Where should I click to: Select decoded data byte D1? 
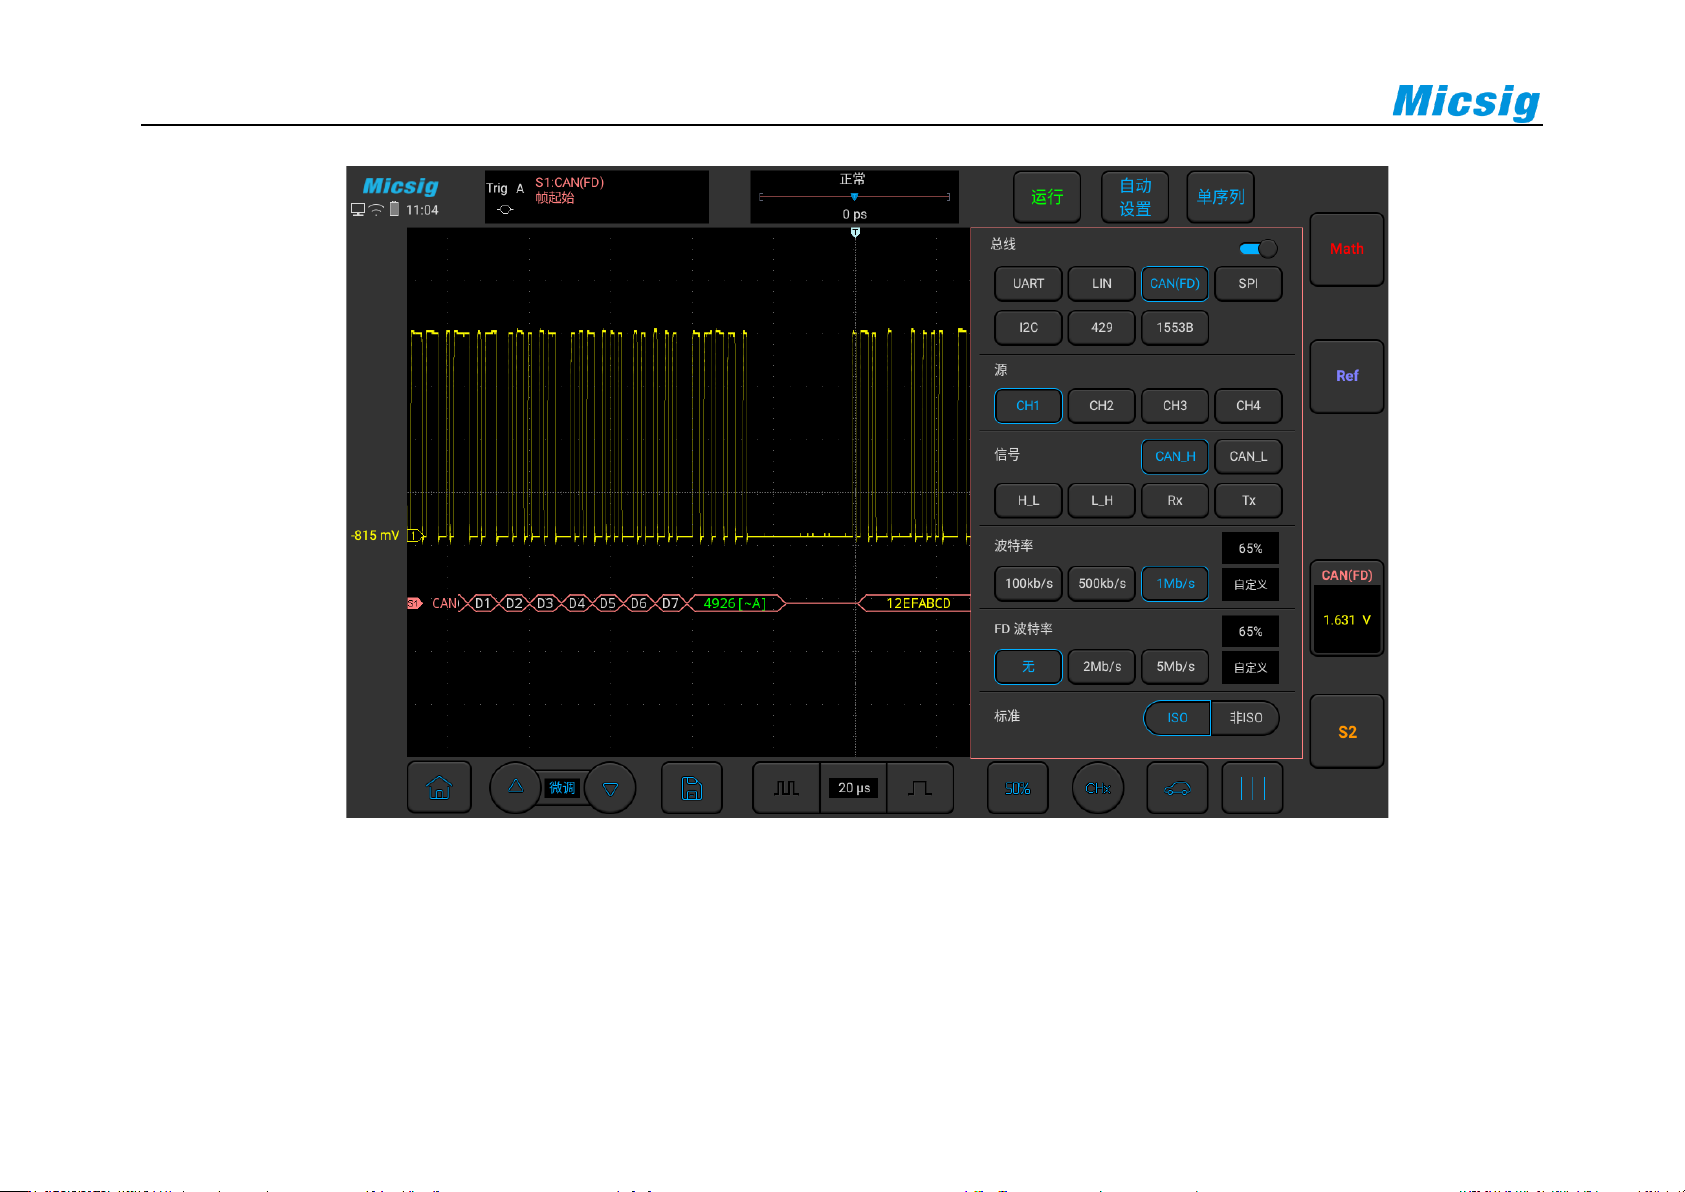point(483,603)
